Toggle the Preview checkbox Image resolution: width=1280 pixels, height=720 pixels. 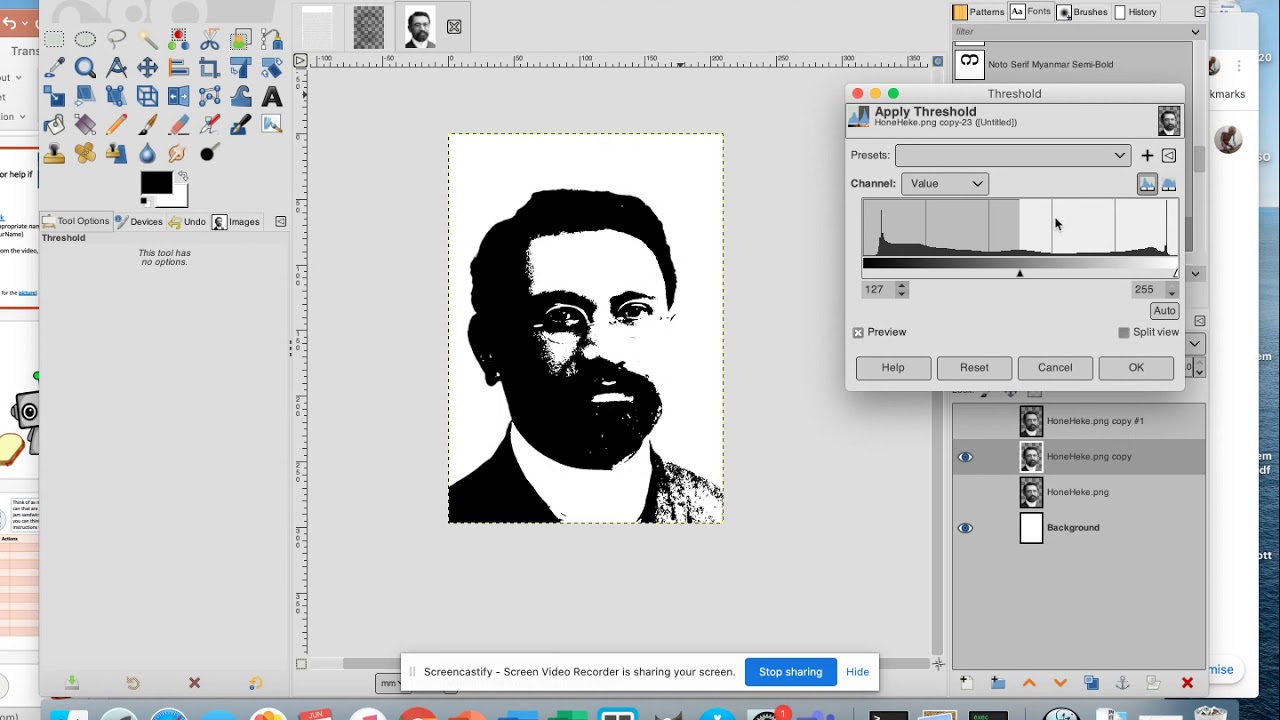click(858, 332)
